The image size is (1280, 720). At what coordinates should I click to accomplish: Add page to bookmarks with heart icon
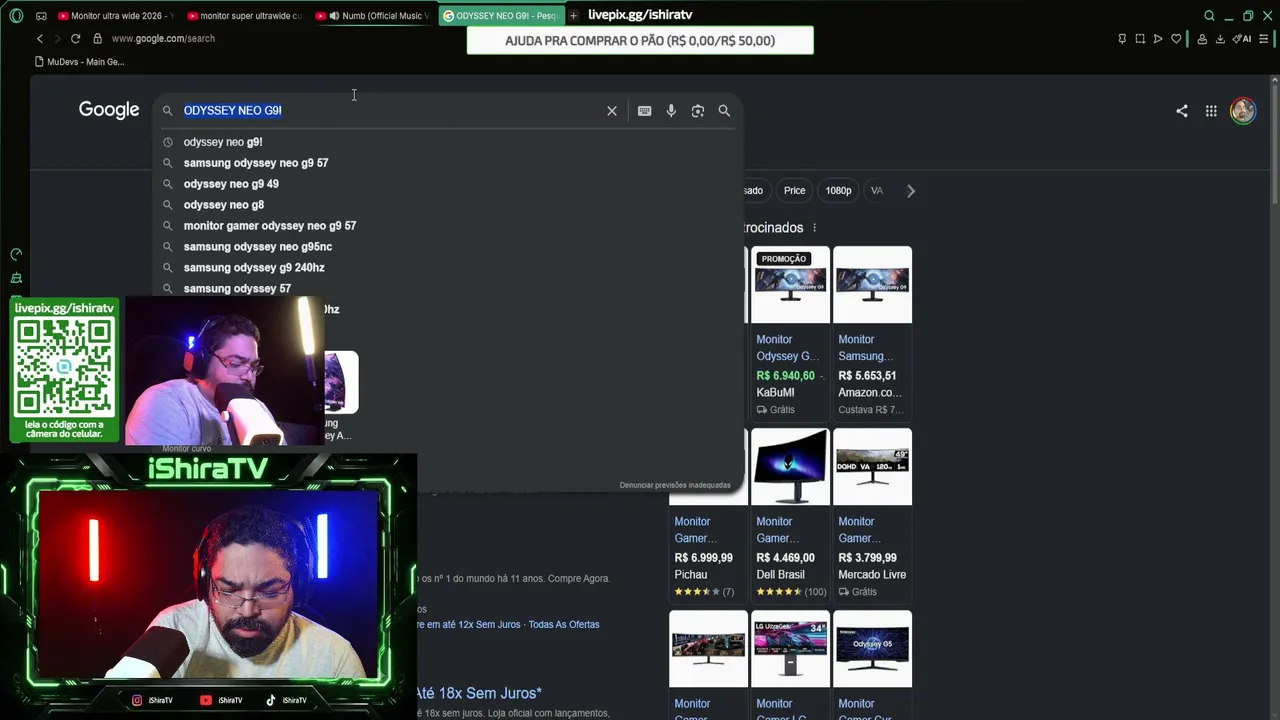[1176, 39]
